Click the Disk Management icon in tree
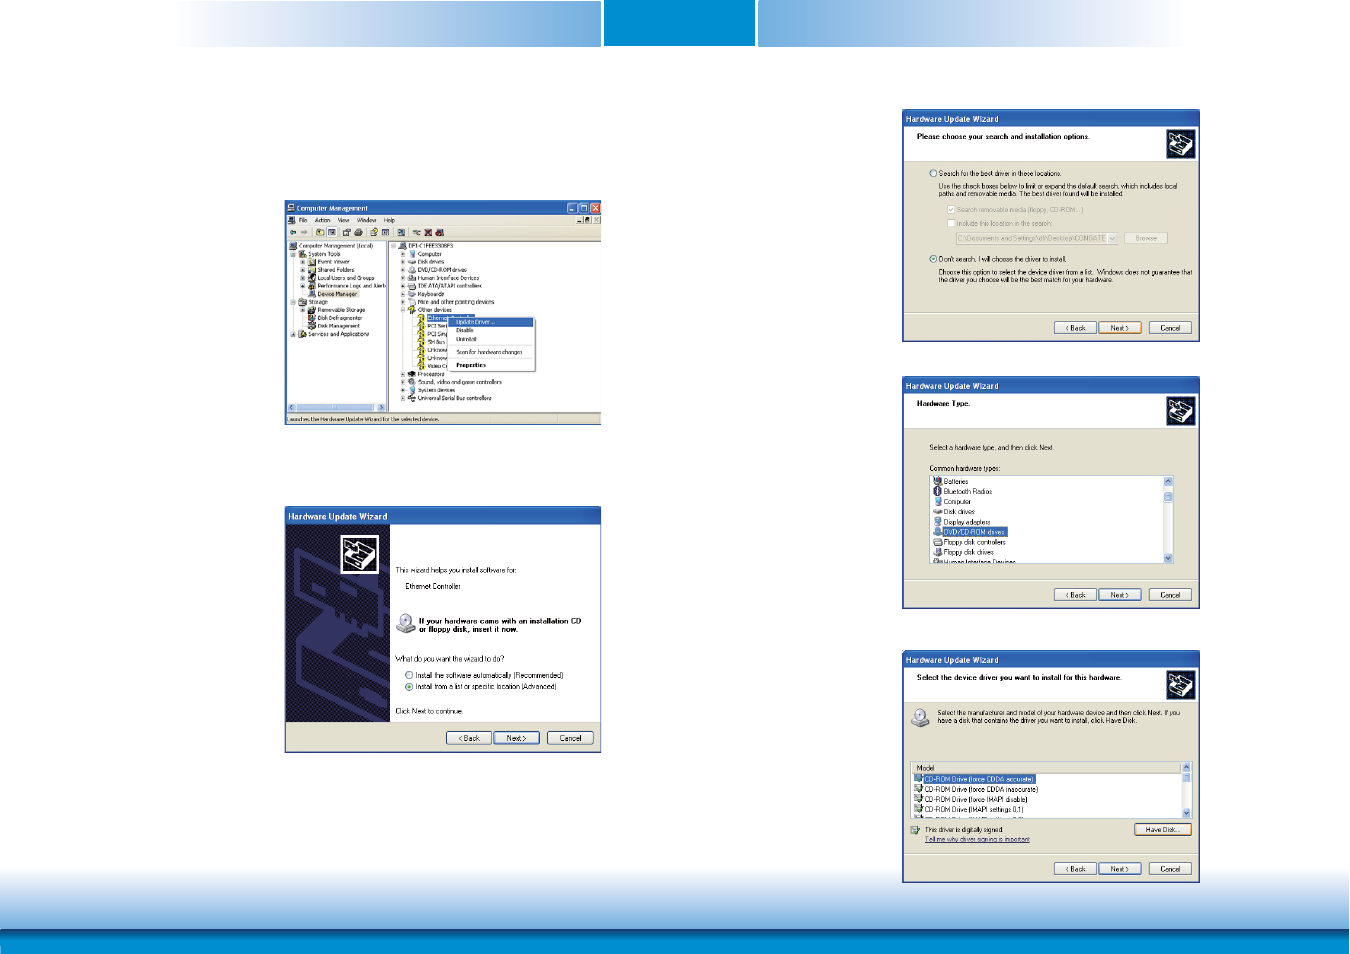Screen dimensions: 1350x954 (x=312, y=326)
